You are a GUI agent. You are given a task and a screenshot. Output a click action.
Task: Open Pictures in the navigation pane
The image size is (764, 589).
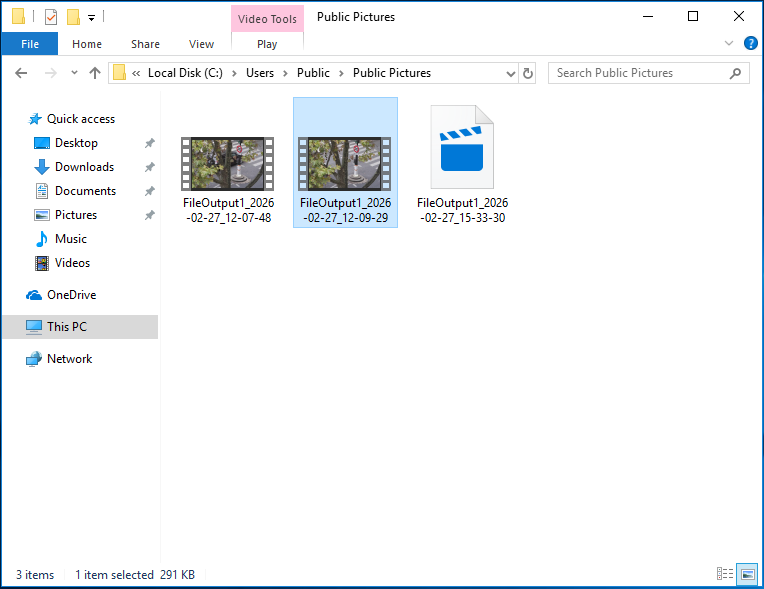(76, 215)
